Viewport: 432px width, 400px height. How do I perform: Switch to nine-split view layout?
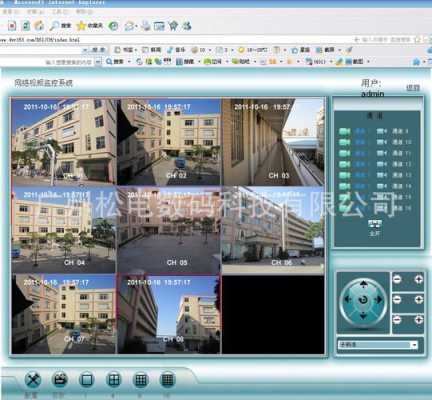coord(140,380)
